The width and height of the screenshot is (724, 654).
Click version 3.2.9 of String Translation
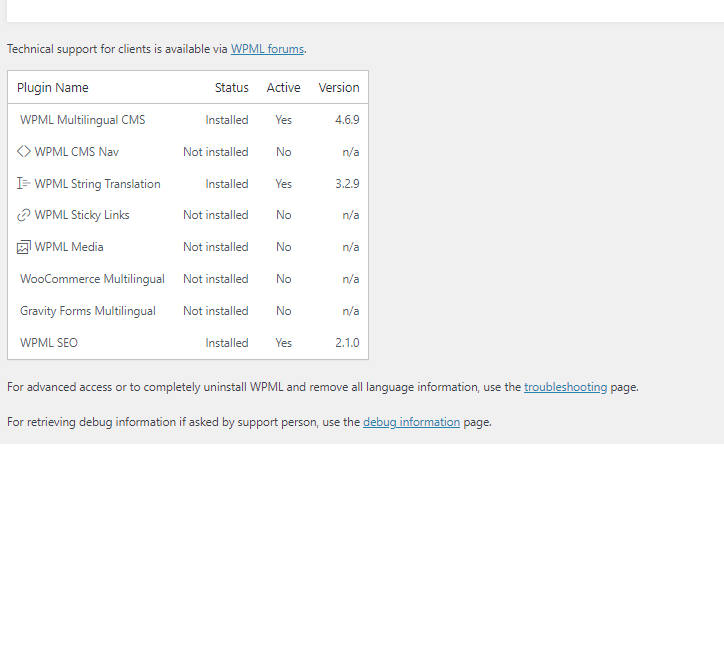[x=347, y=184]
